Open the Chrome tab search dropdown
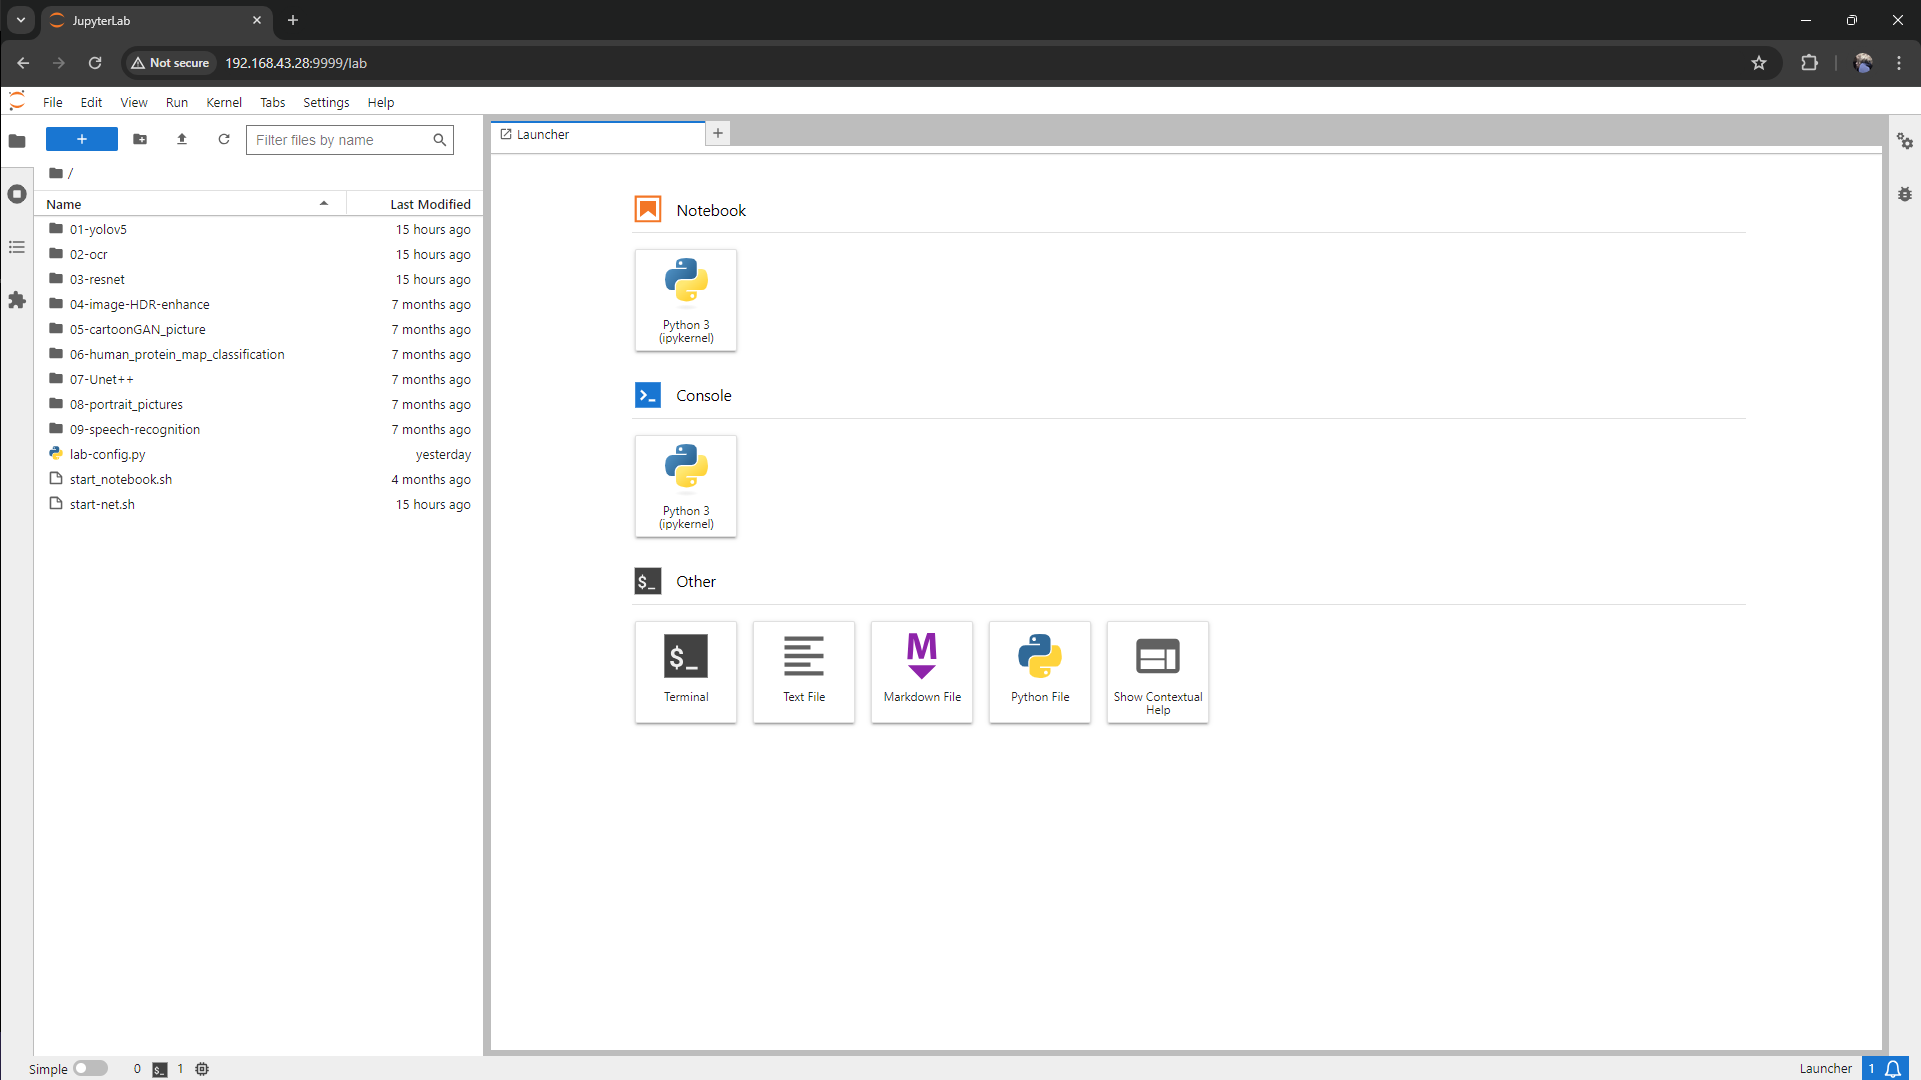This screenshot has height=1080, width=1921. (x=20, y=20)
